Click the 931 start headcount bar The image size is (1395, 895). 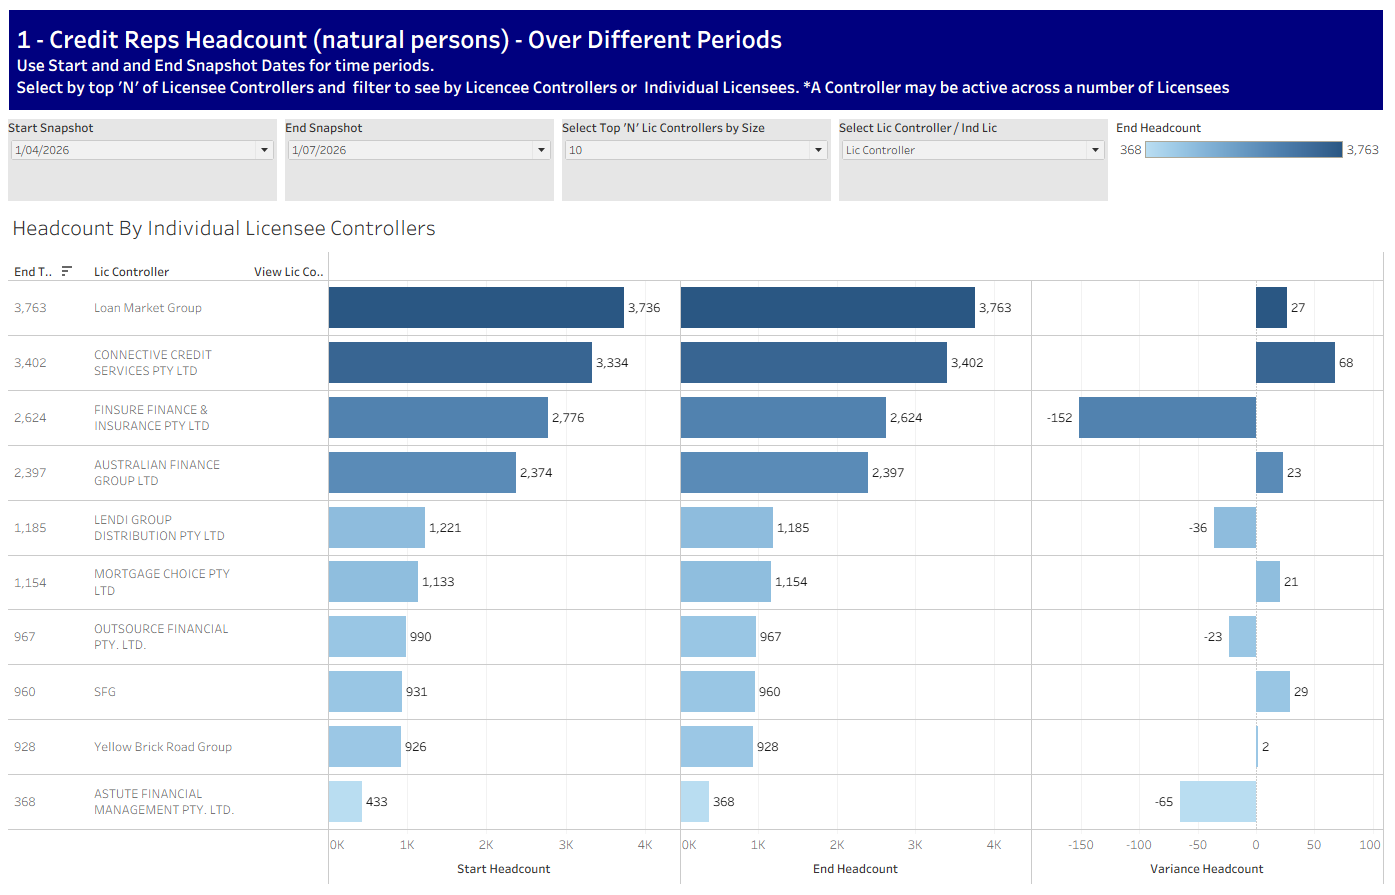click(x=365, y=692)
